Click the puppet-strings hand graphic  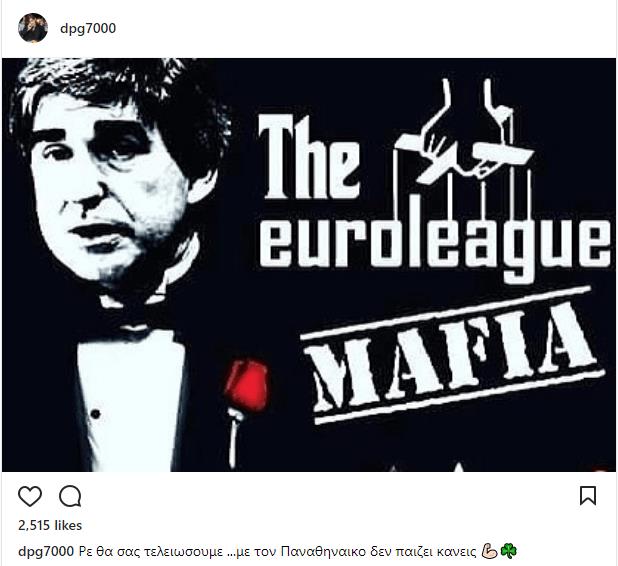463,136
